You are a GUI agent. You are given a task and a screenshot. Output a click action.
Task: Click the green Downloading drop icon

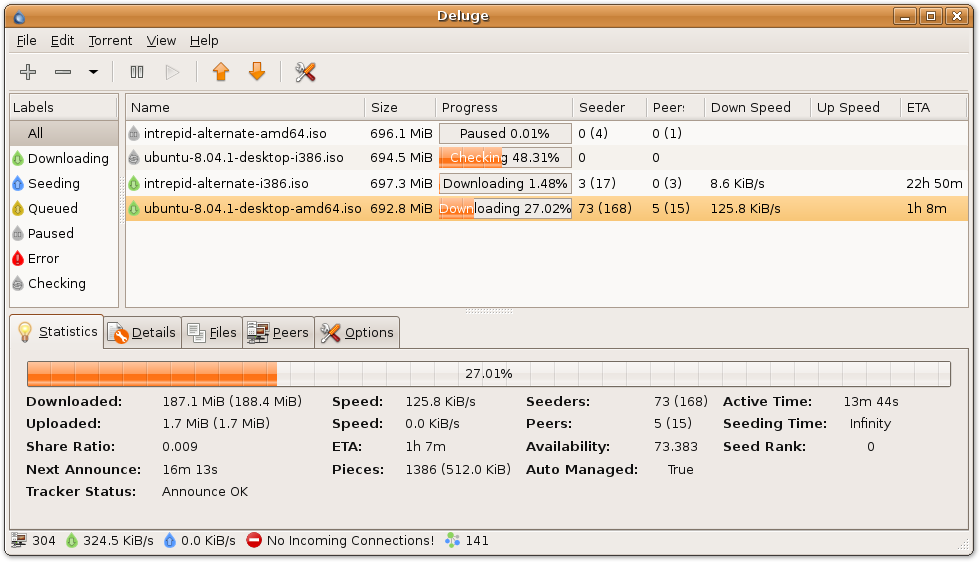(x=18, y=158)
